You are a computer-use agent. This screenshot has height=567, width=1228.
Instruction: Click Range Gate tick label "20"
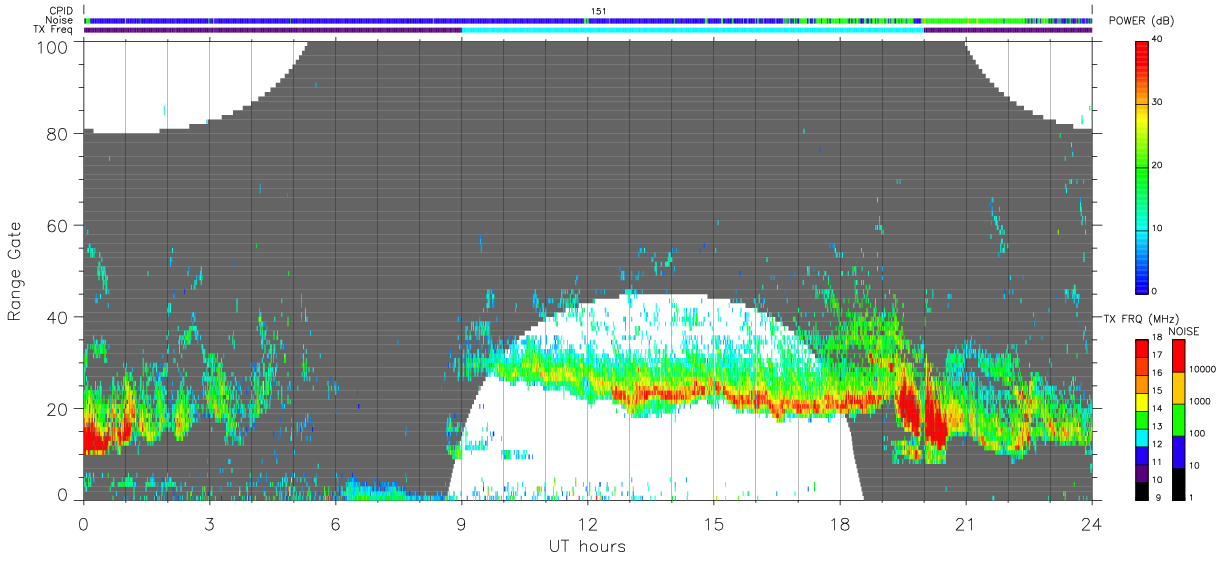click(x=60, y=409)
